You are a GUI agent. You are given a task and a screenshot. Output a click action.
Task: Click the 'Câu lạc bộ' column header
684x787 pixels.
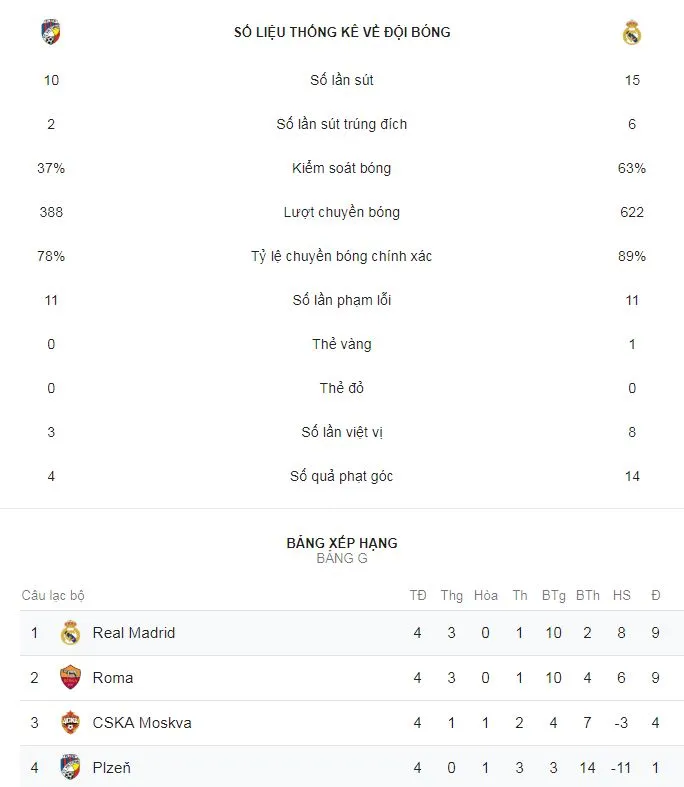coord(53,595)
